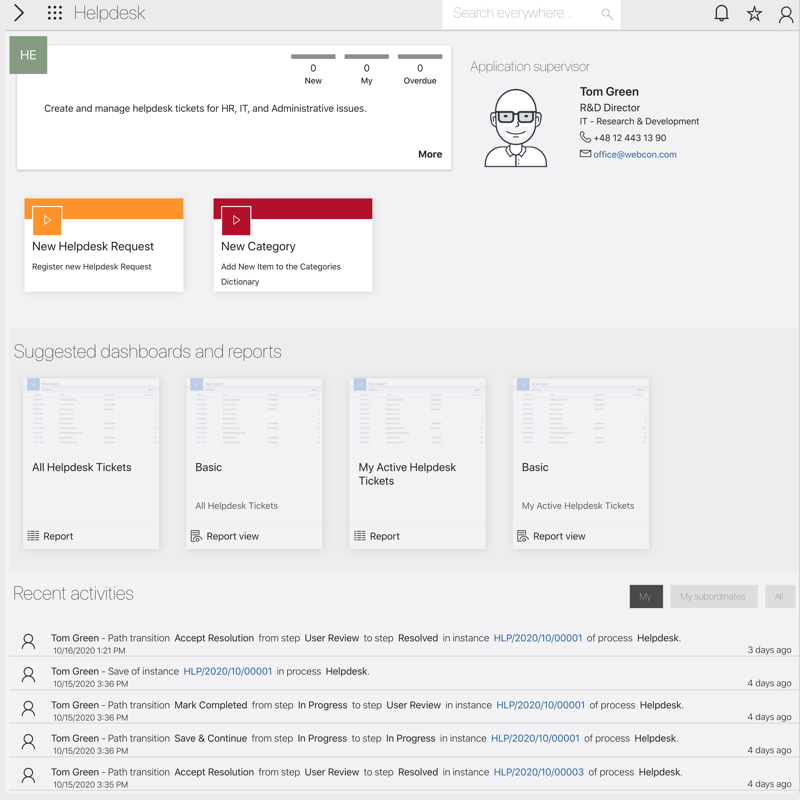The image size is (800, 800).
Task: Expand description with More link
Action: coord(430,154)
